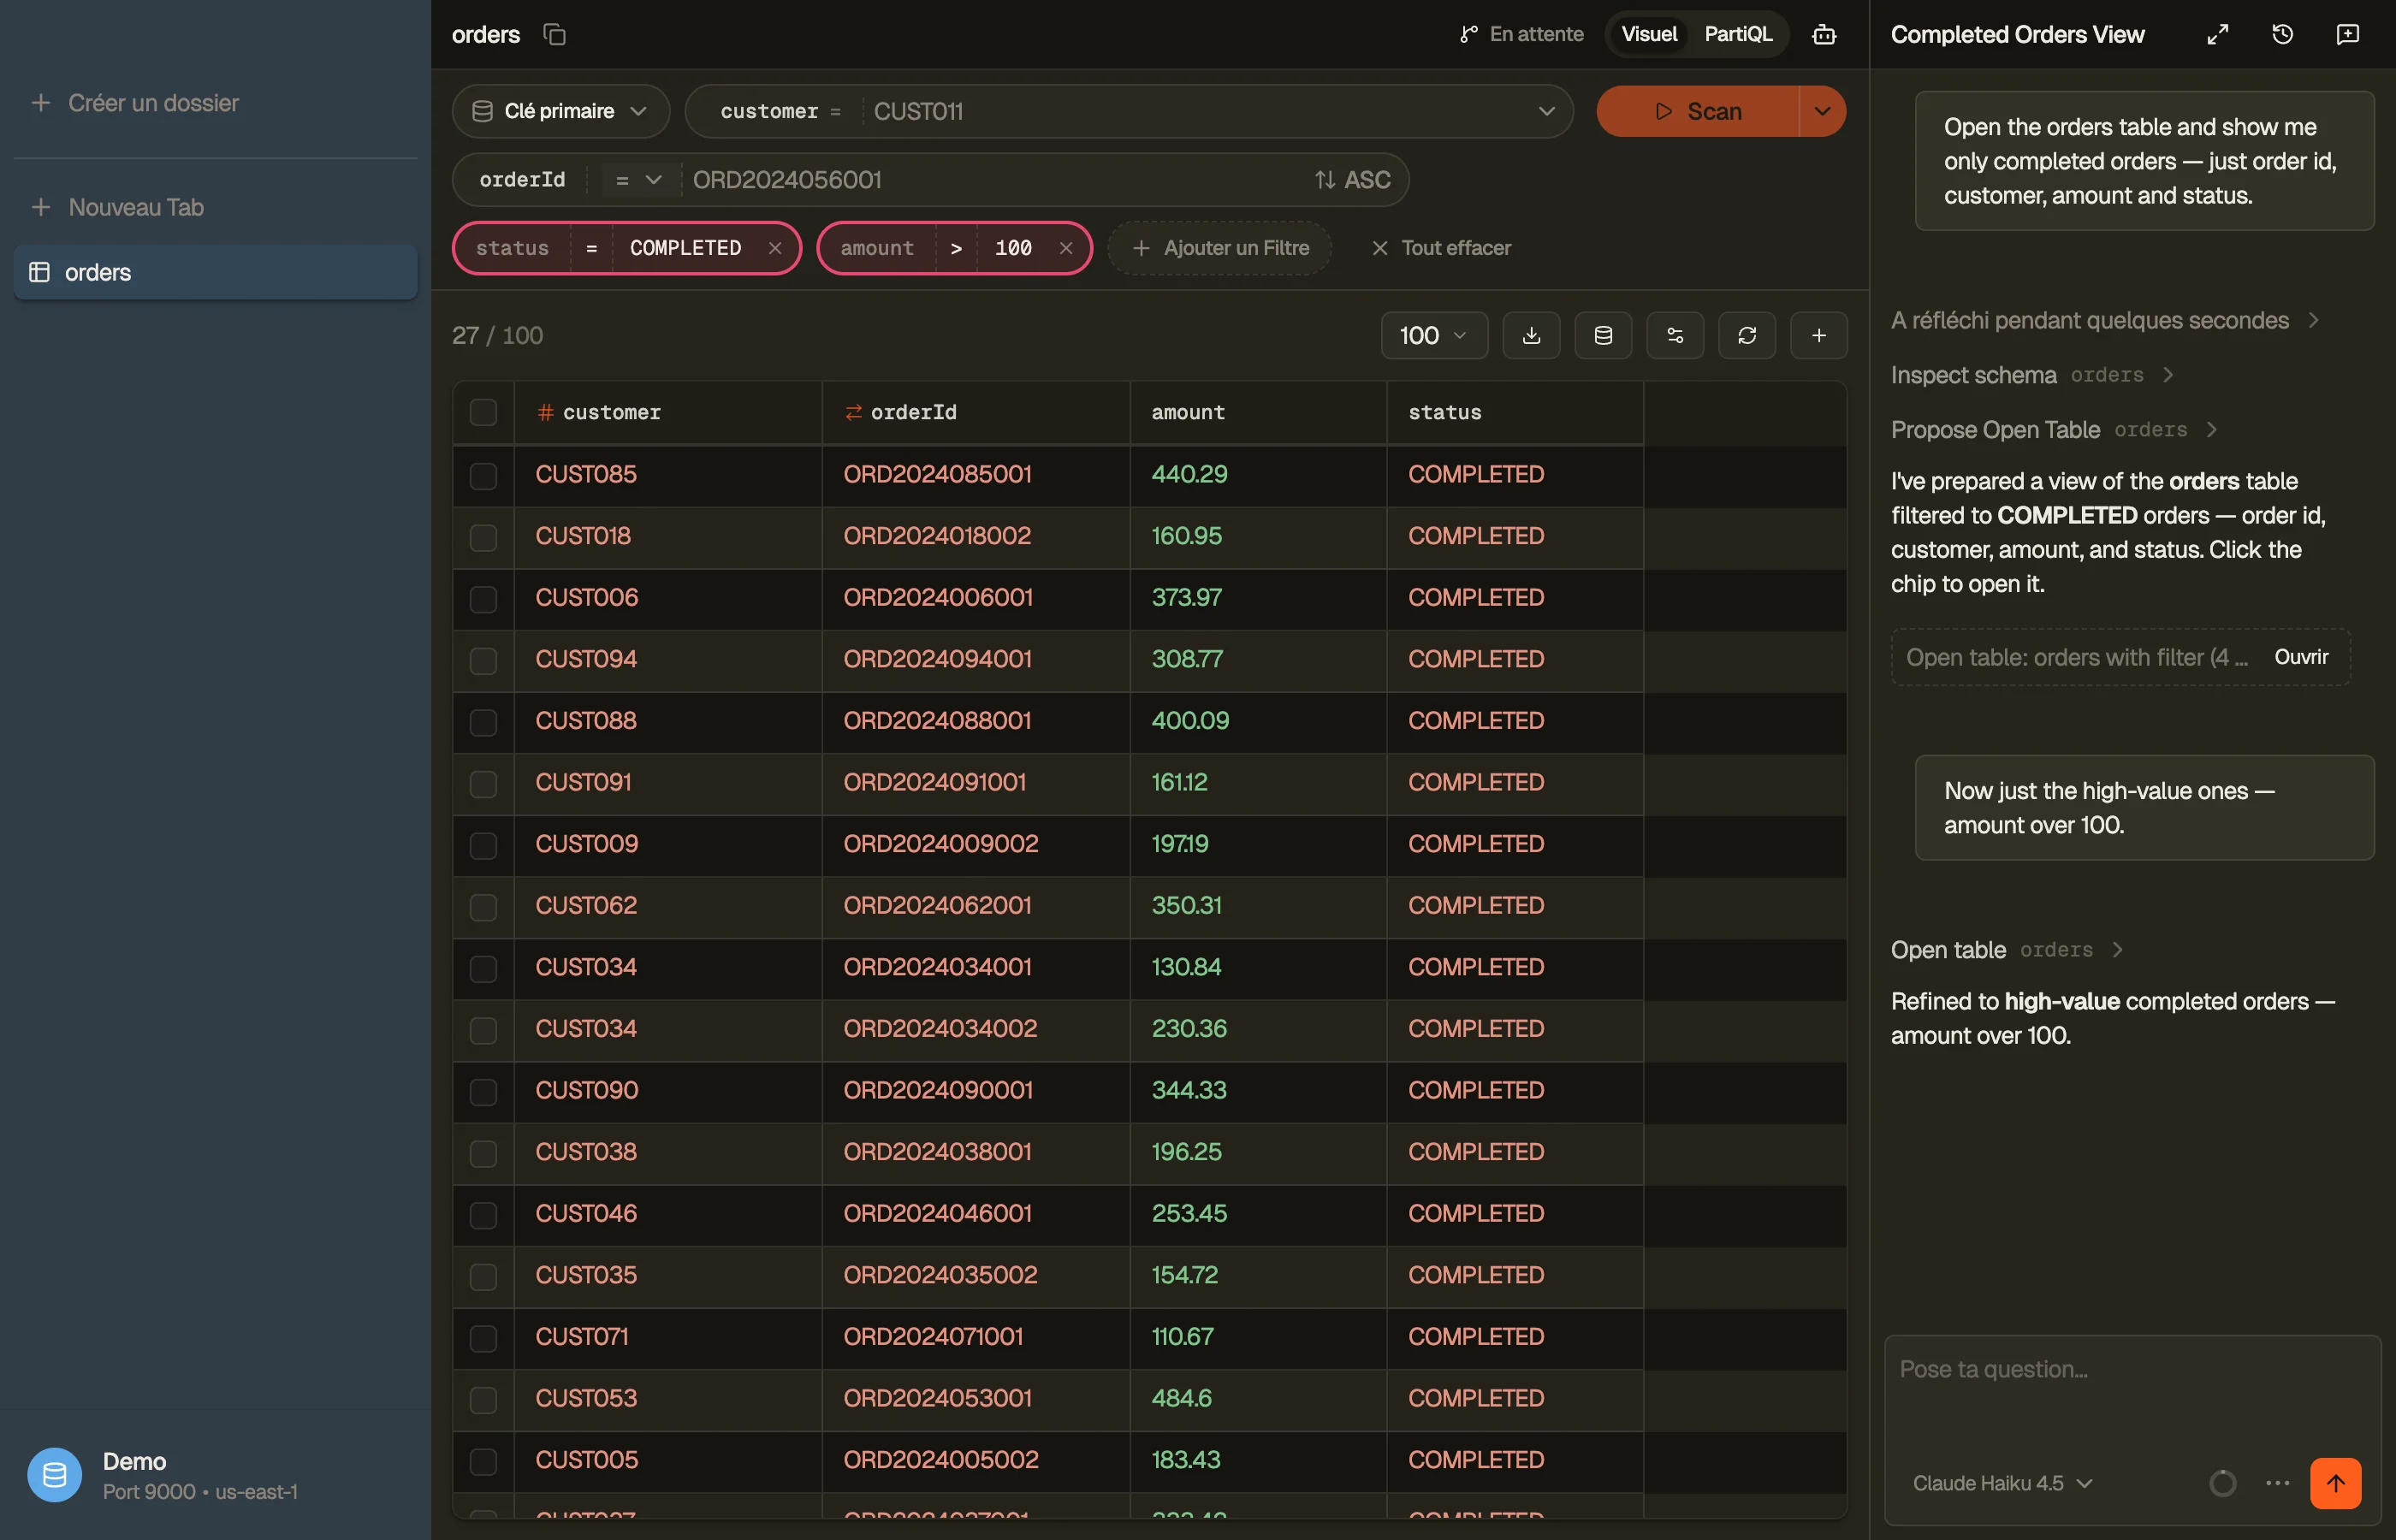Open column settings sliders icon
Image resolution: width=2396 pixels, height=1540 pixels.
pos(1675,335)
